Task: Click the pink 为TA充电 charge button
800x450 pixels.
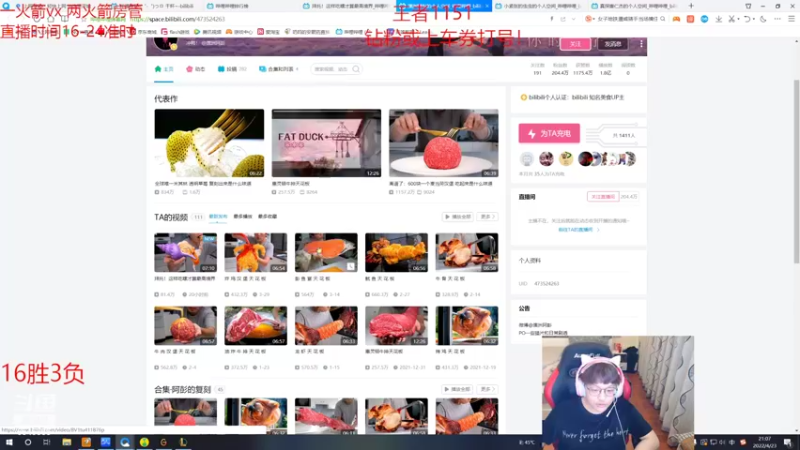Action: tap(549, 134)
